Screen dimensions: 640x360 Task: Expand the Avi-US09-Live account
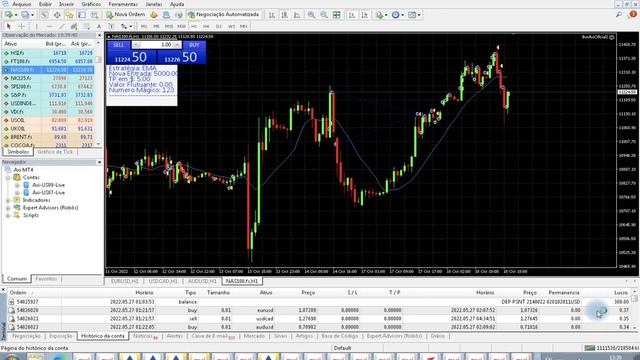pyautogui.click(x=18, y=185)
